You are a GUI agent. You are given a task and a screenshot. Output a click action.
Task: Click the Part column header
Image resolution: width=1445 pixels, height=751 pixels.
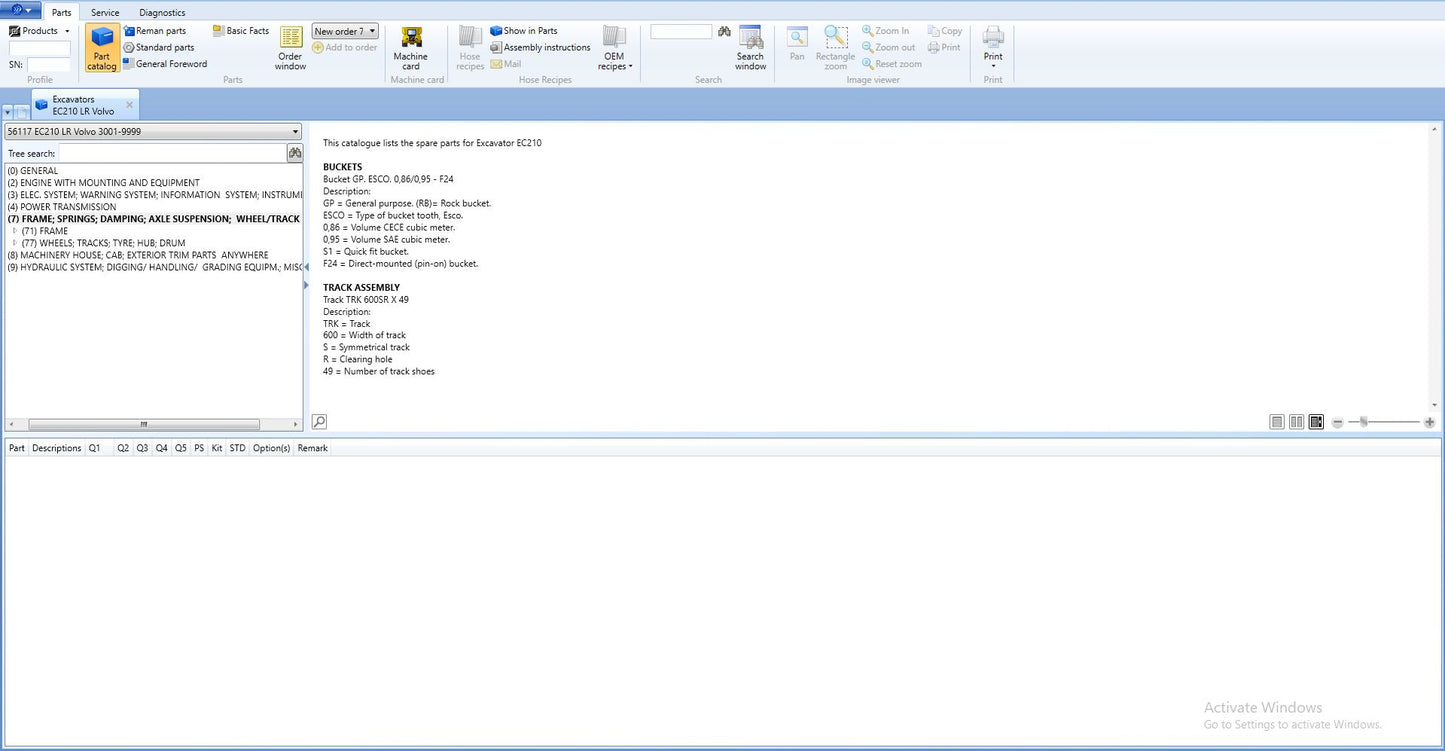click(x=17, y=448)
